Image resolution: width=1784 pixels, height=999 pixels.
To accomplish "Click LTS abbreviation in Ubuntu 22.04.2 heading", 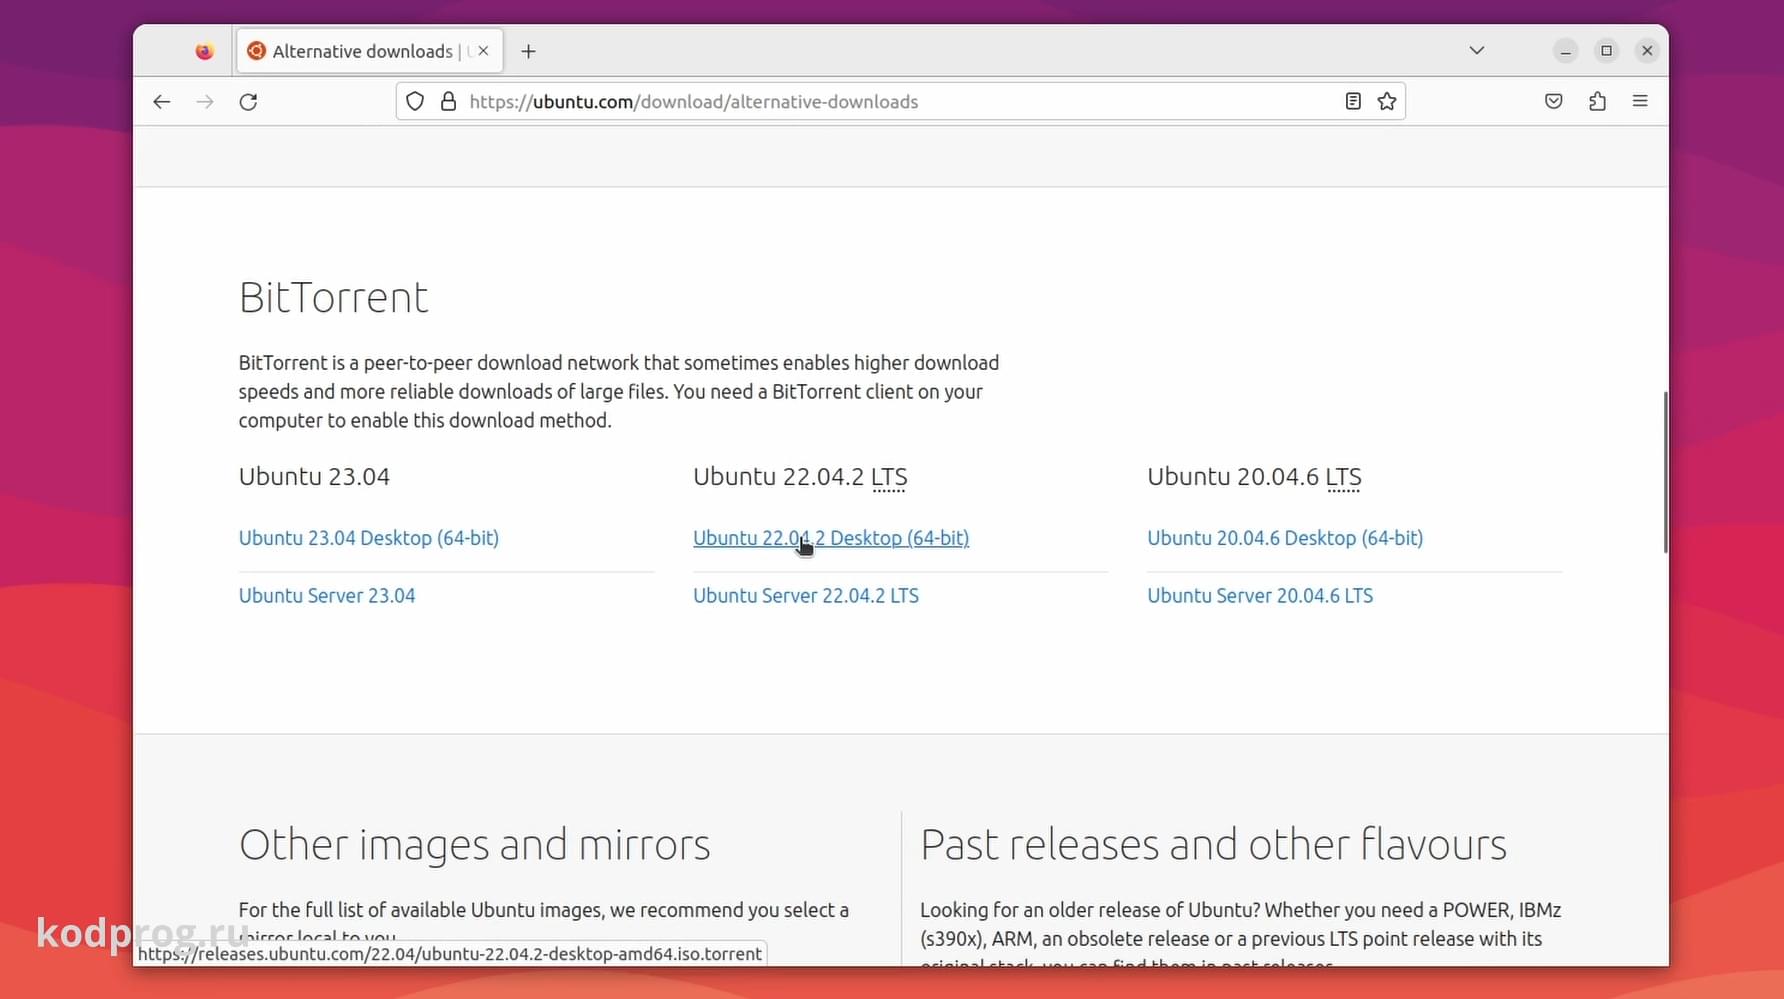I will (x=888, y=477).
